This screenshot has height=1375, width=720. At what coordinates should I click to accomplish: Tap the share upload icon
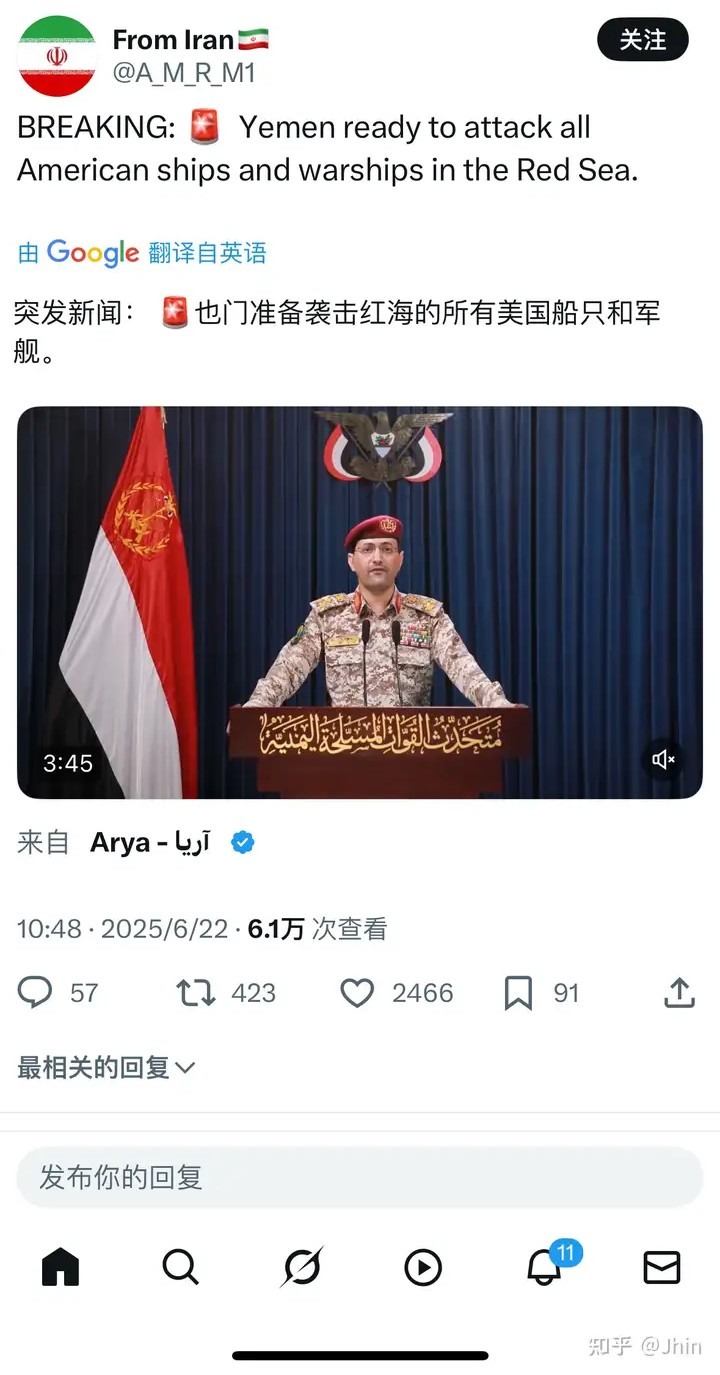[x=679, y=992]
